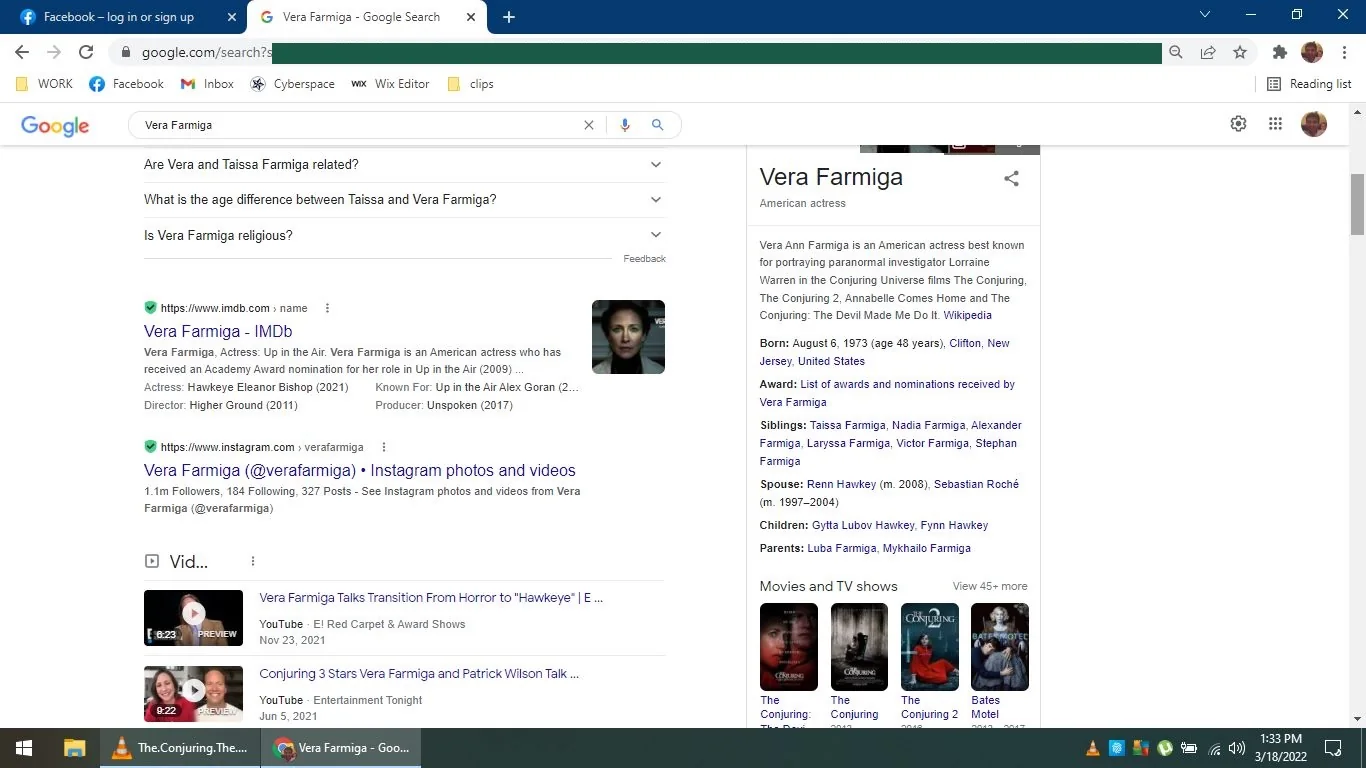Share the Vera Farmiga knowledge panel

[x=1011, y=179]
